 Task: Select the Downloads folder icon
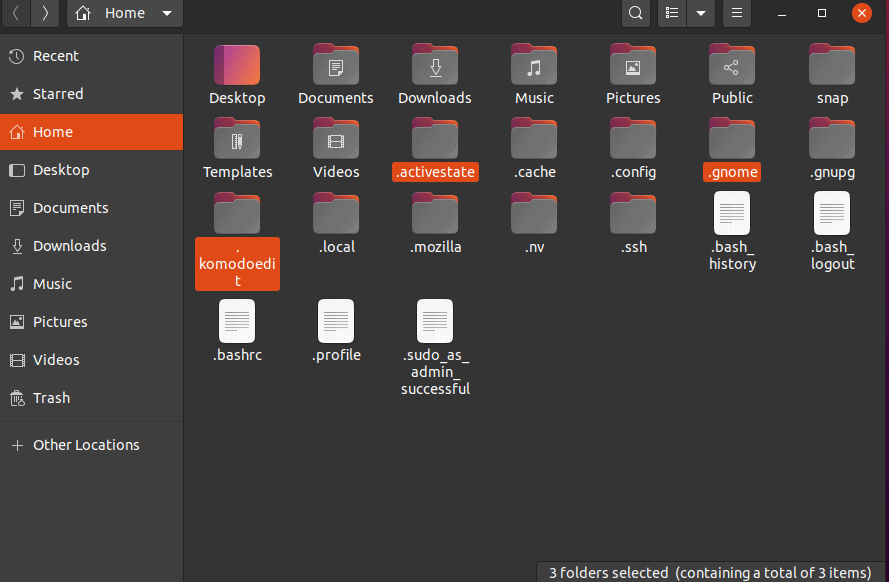pos(435,66)
